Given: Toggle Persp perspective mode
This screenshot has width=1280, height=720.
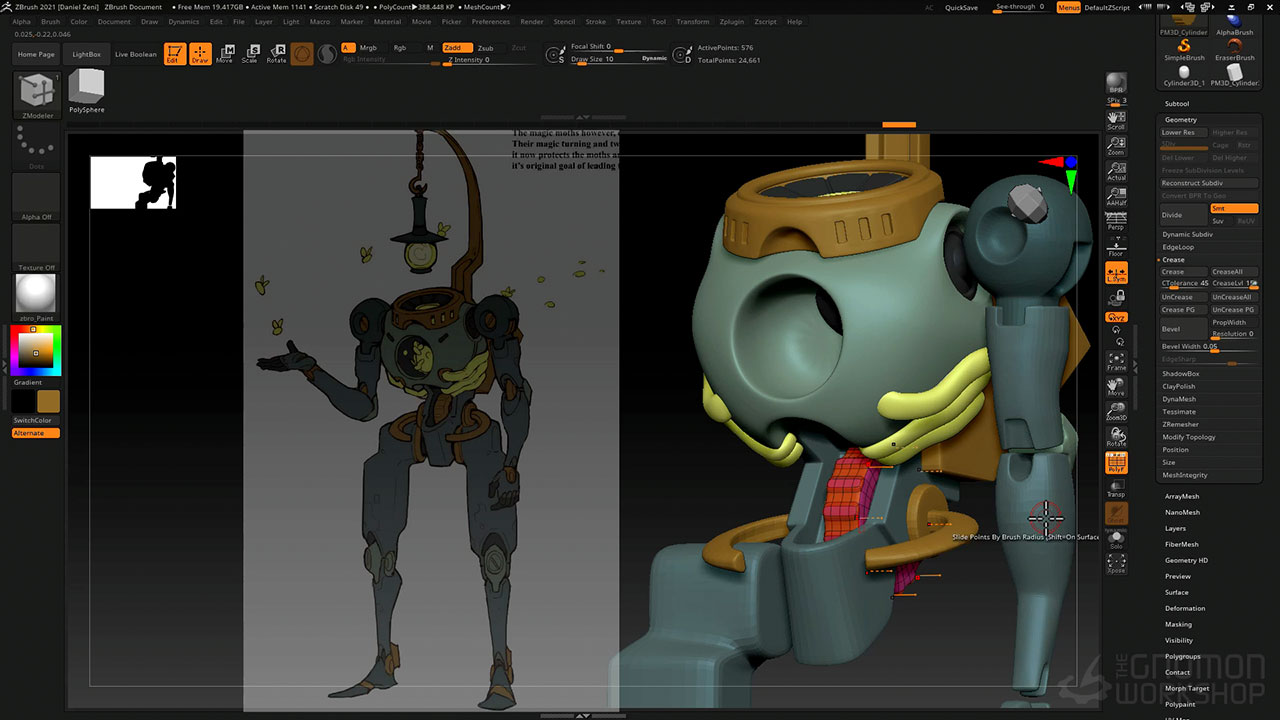Looking at the screenshot, I should 1116,220.
